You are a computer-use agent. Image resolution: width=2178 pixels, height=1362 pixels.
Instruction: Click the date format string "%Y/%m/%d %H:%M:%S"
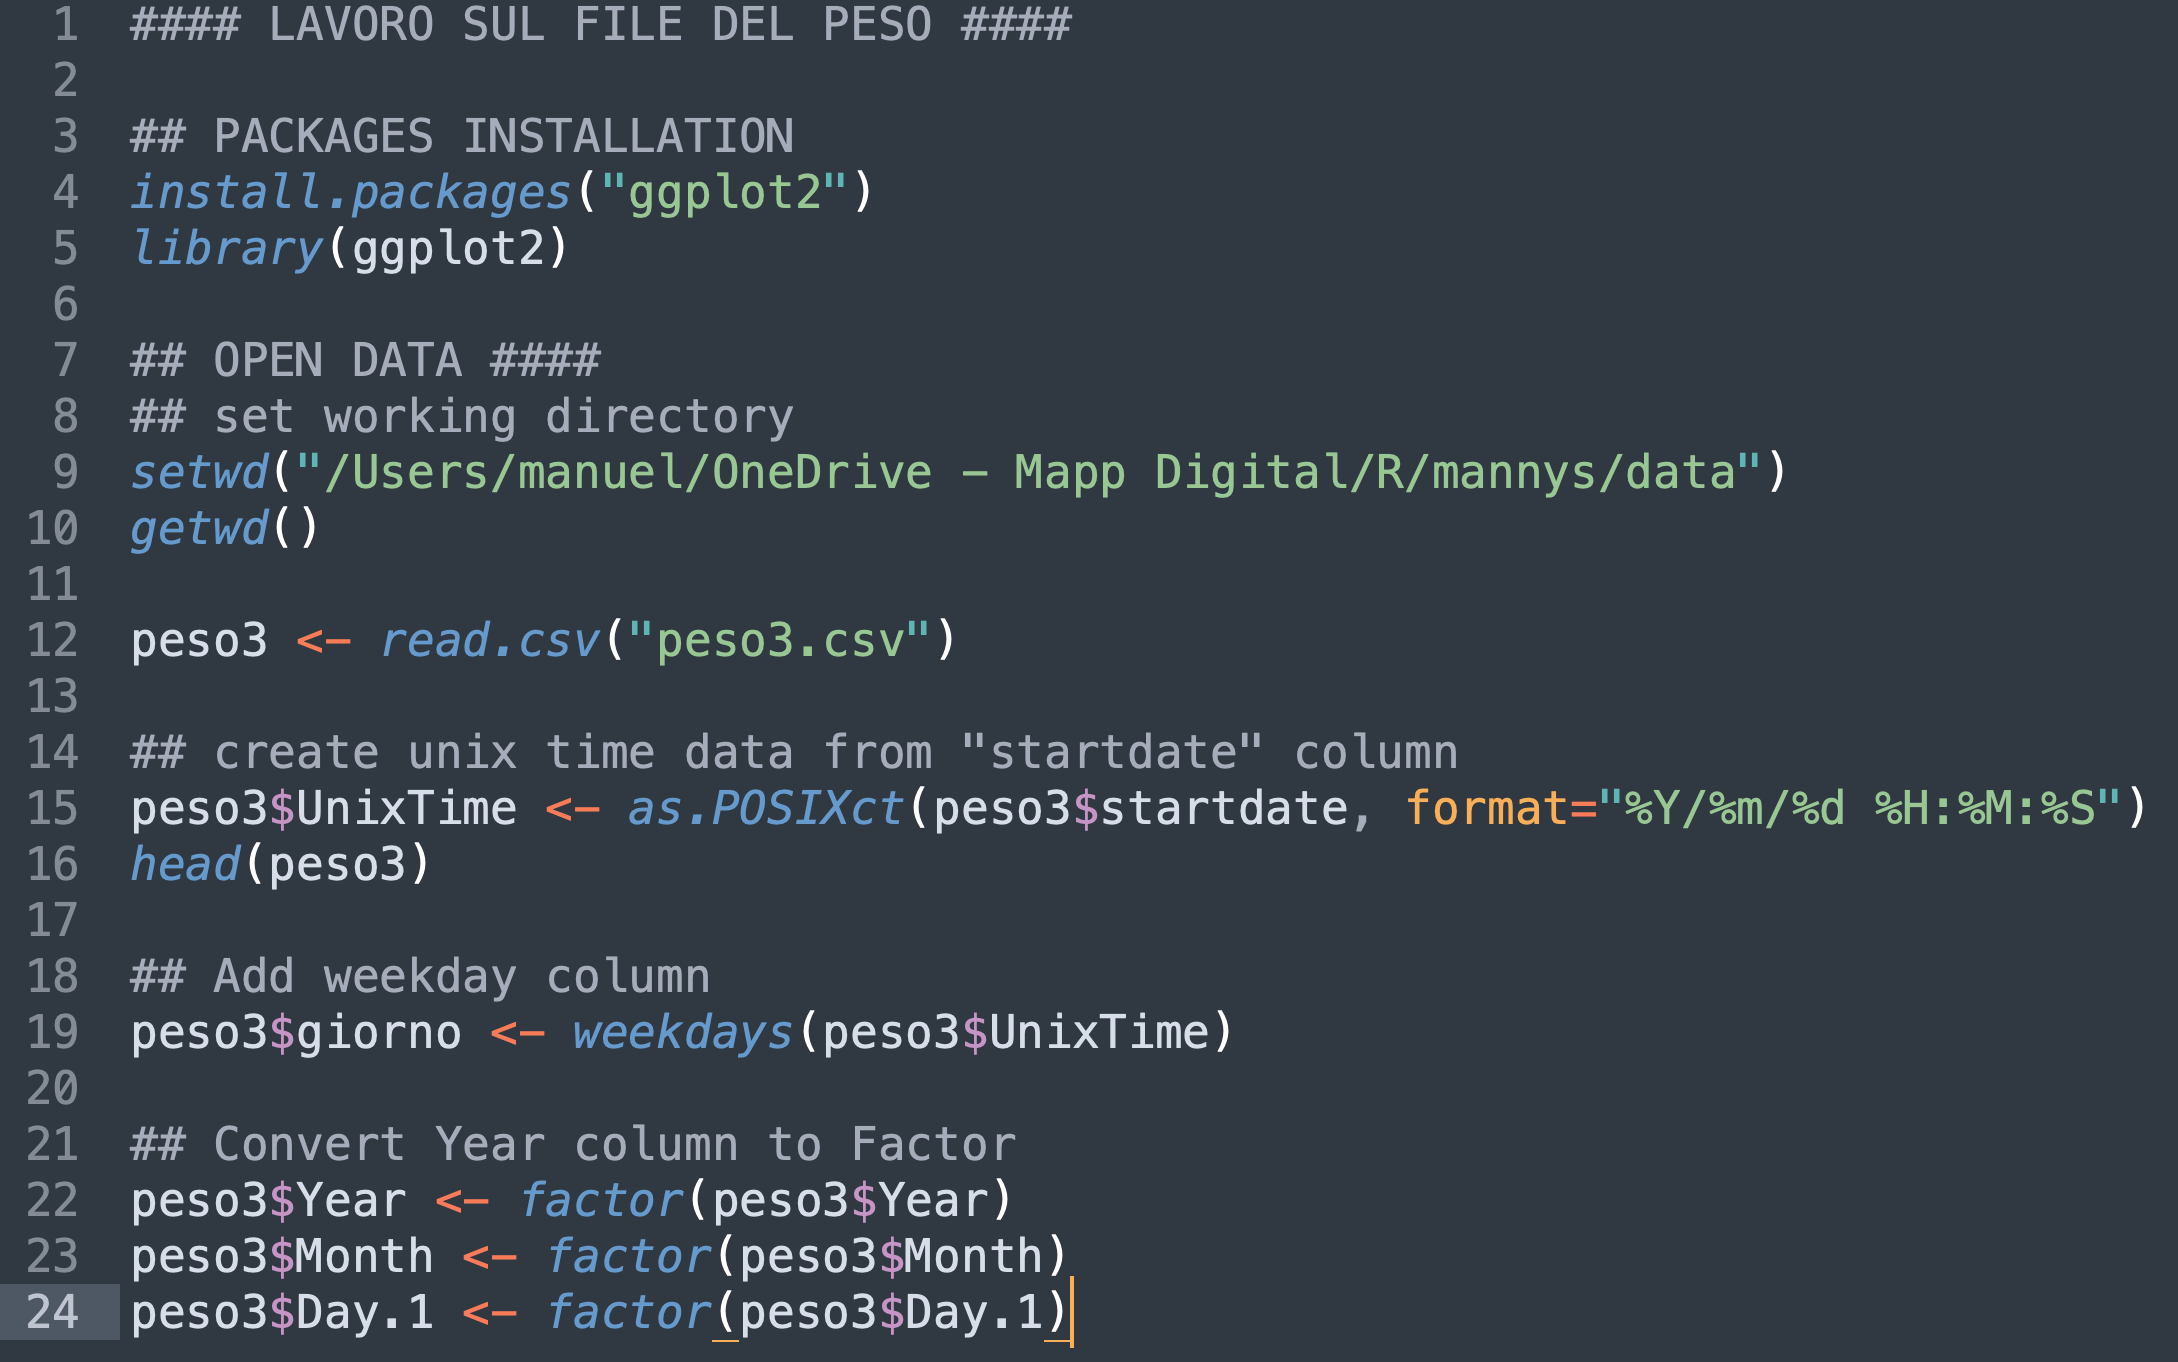pos(1859,808)
